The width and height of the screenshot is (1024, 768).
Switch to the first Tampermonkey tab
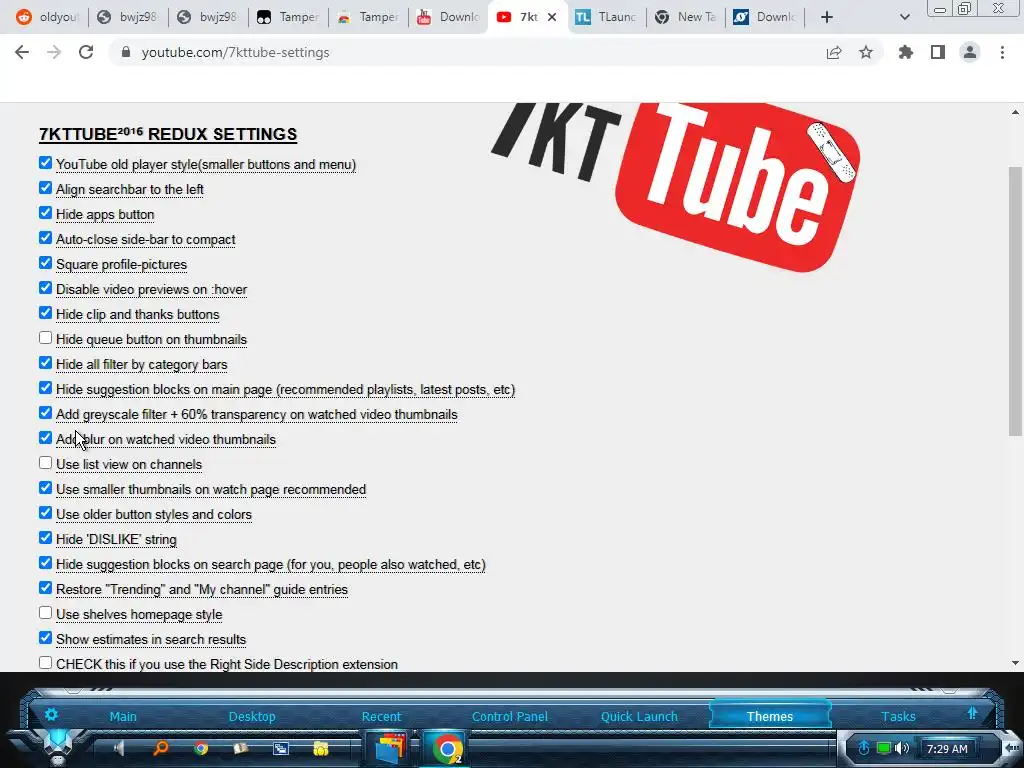point(287,17)
